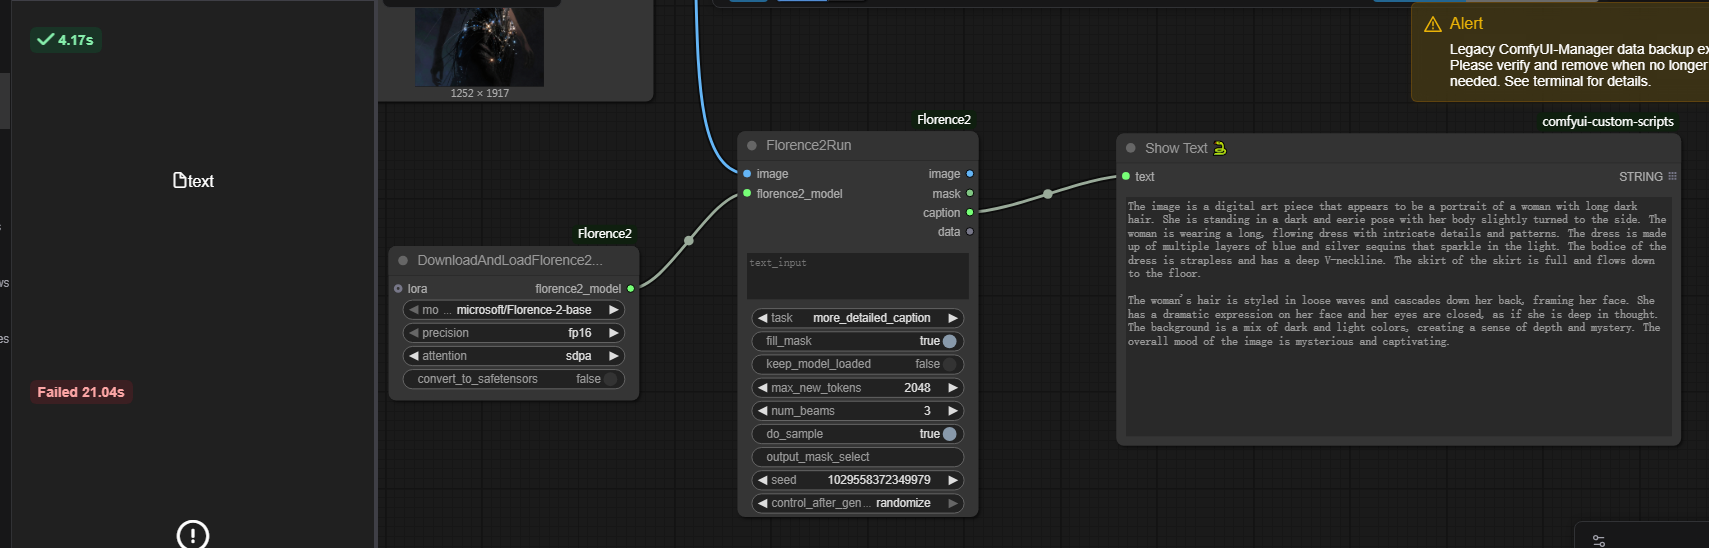Screen dimensions: 1709x548
Task: Toggle the do_sample switch
Action: point(949,434)
